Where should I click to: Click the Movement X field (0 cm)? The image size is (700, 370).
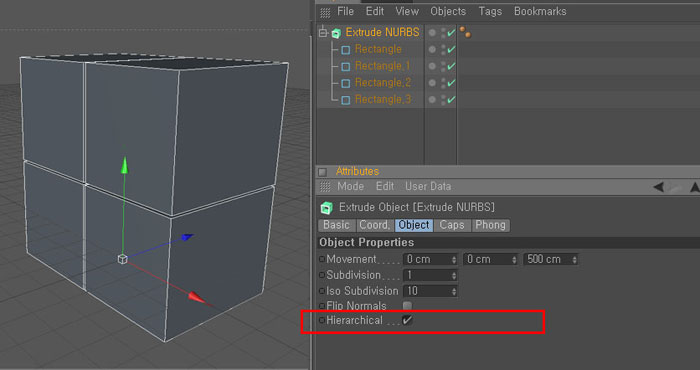click(x=430, y=259)
